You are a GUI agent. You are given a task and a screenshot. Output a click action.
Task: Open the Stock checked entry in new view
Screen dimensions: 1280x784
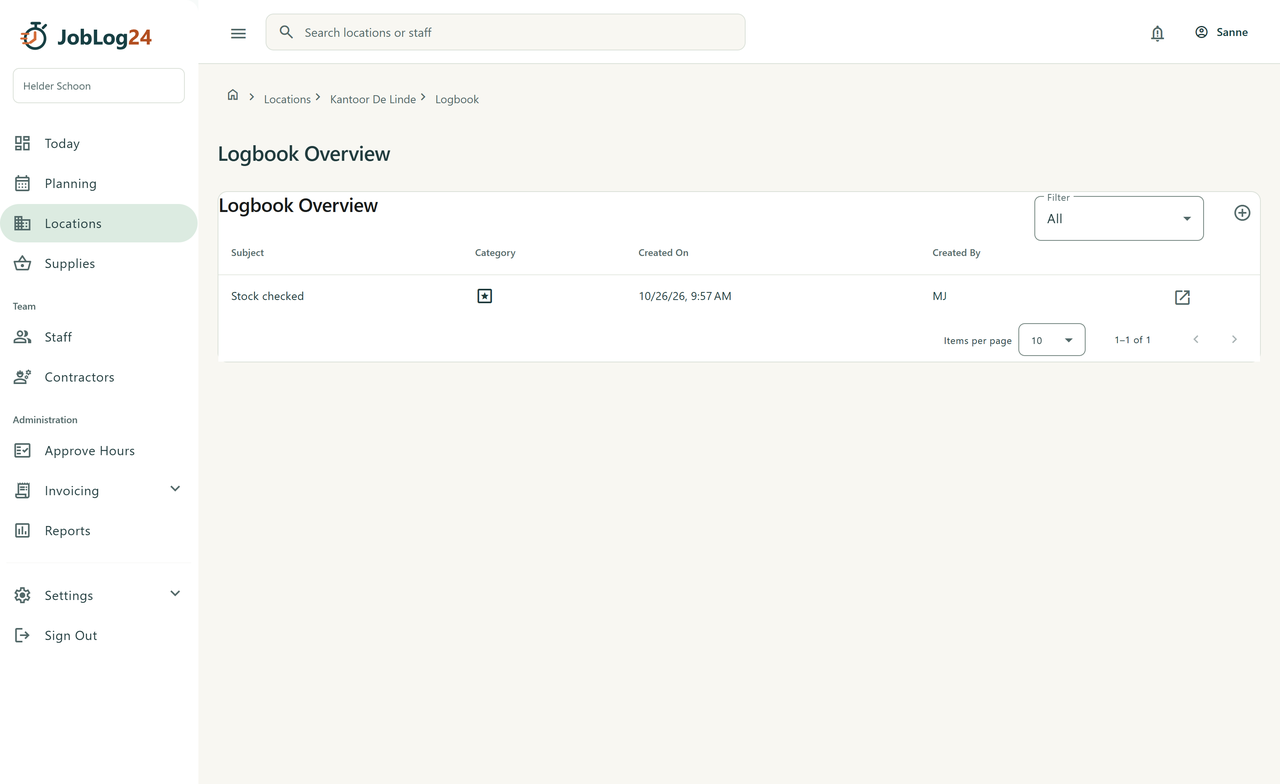click(1182, 297)
